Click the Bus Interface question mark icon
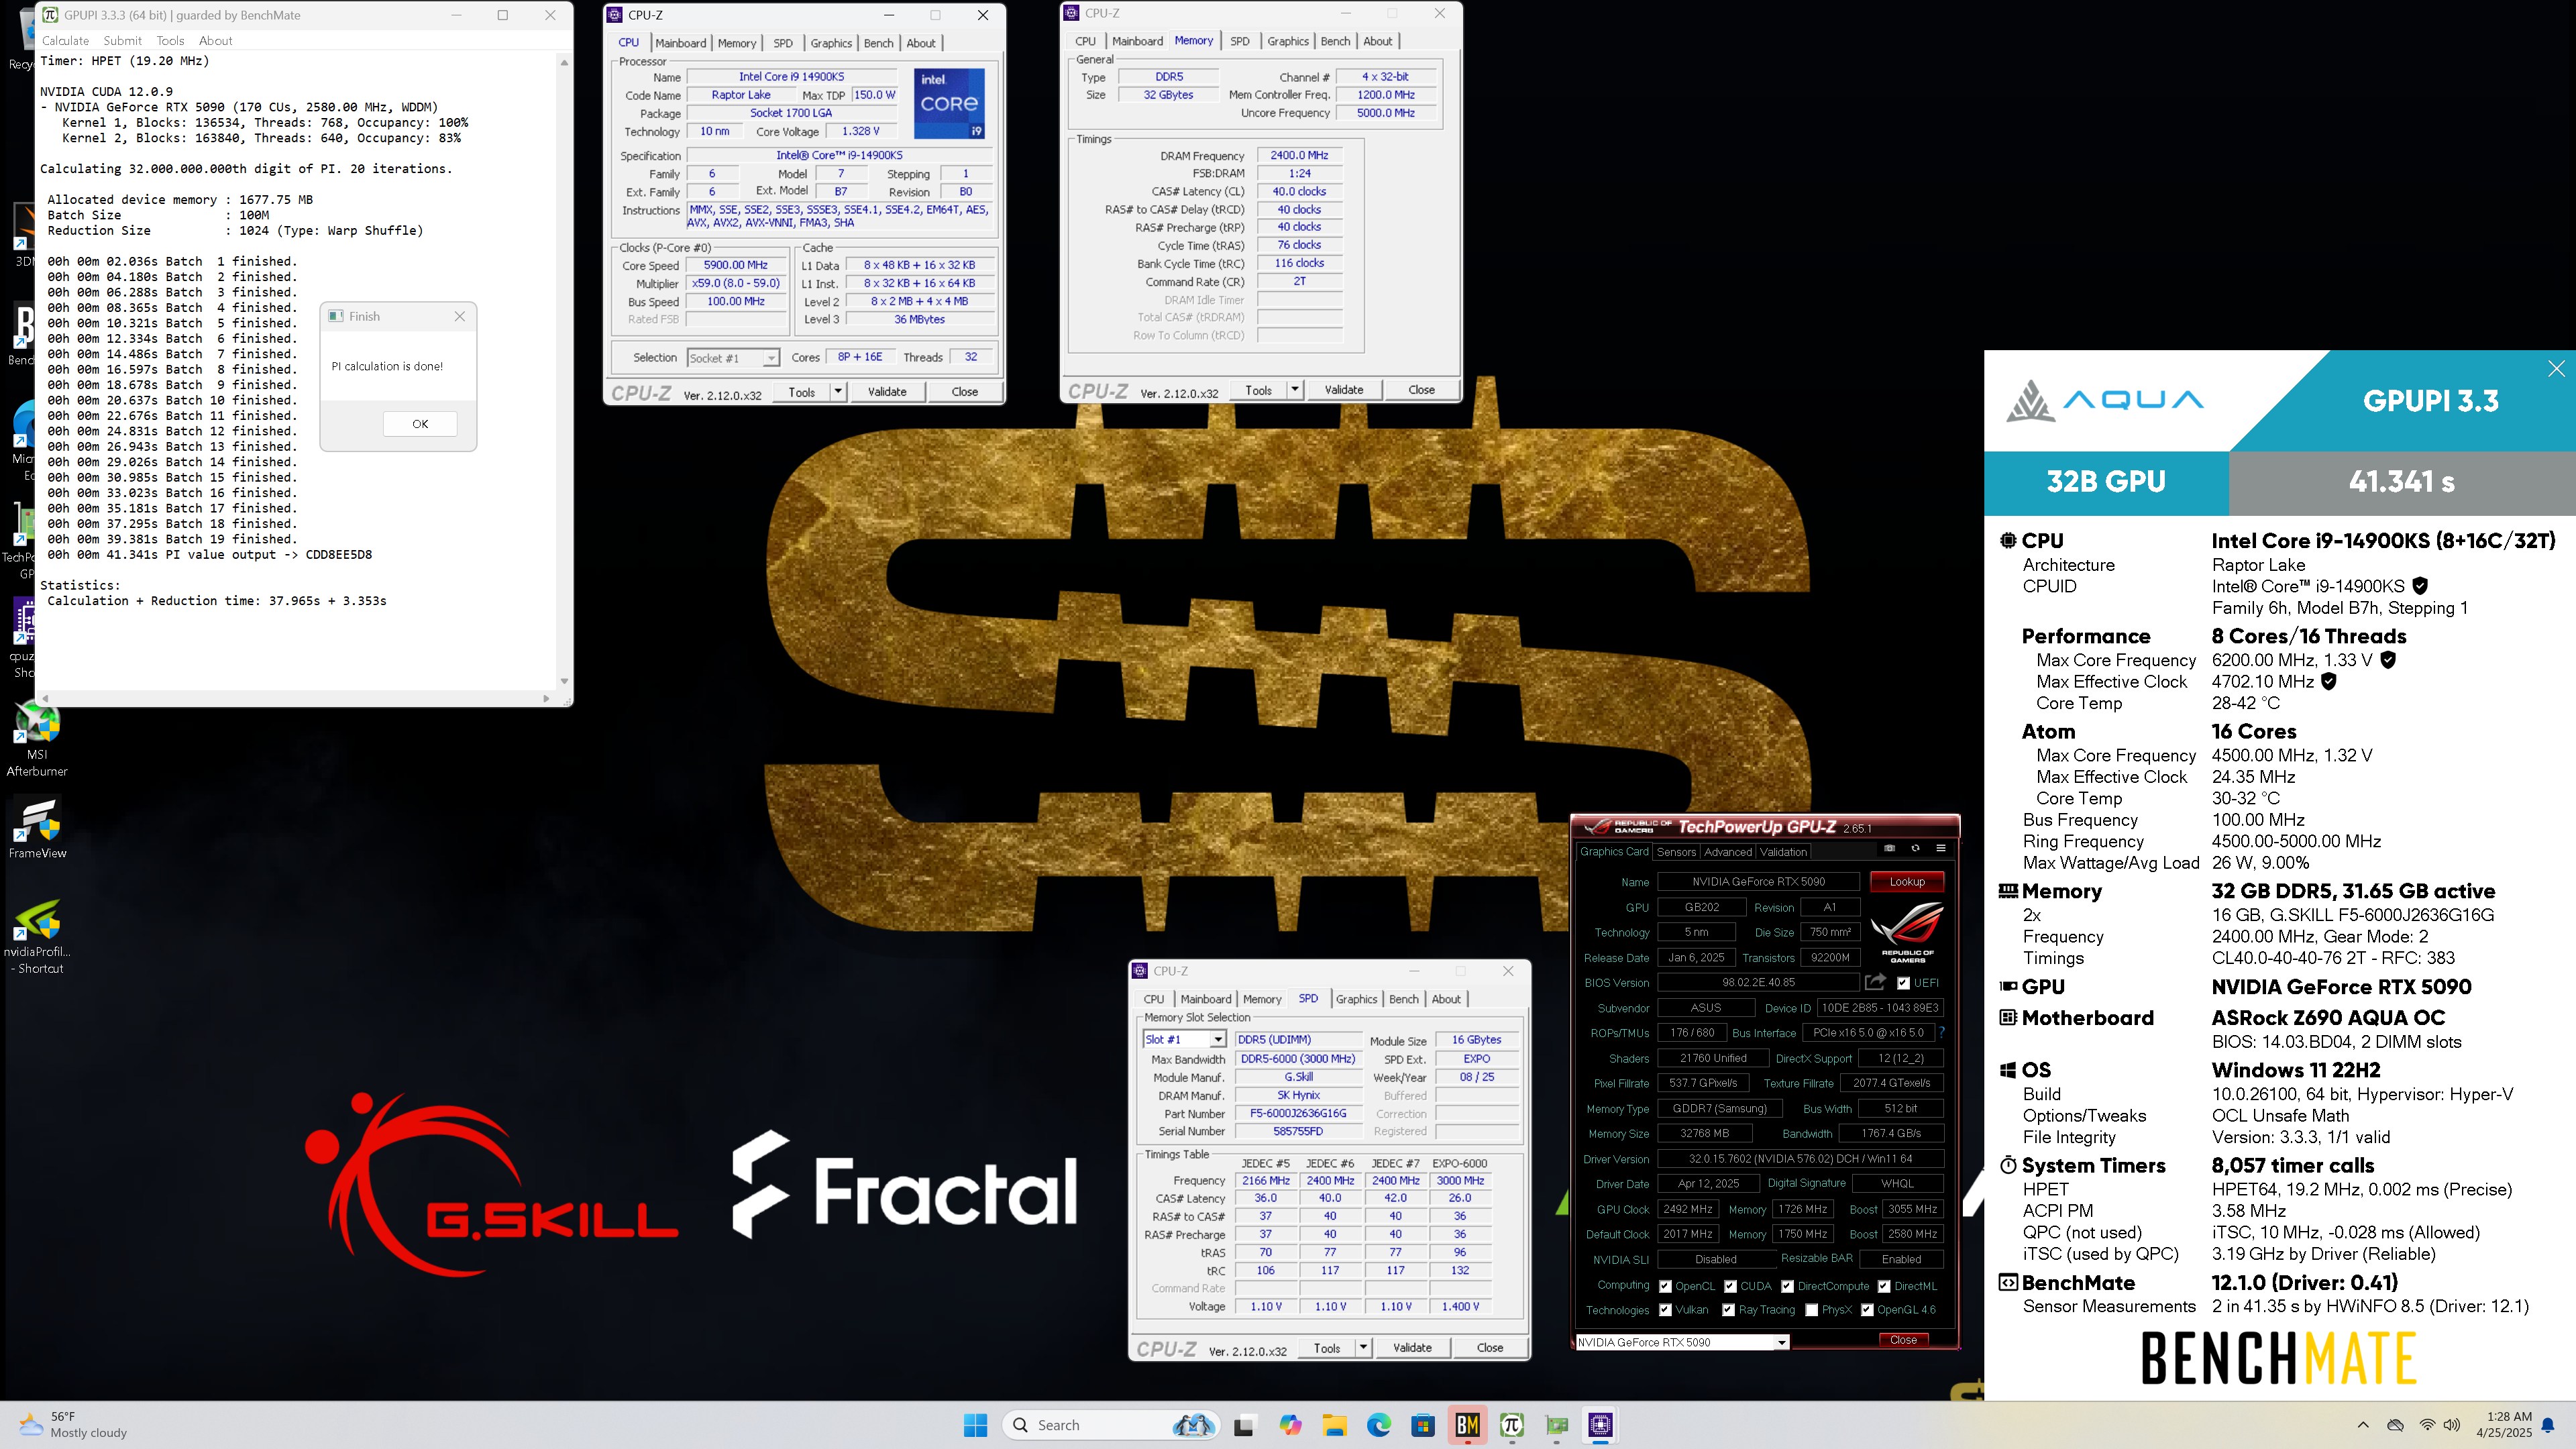The image size is (2576, 1449). [1942, 1033]
